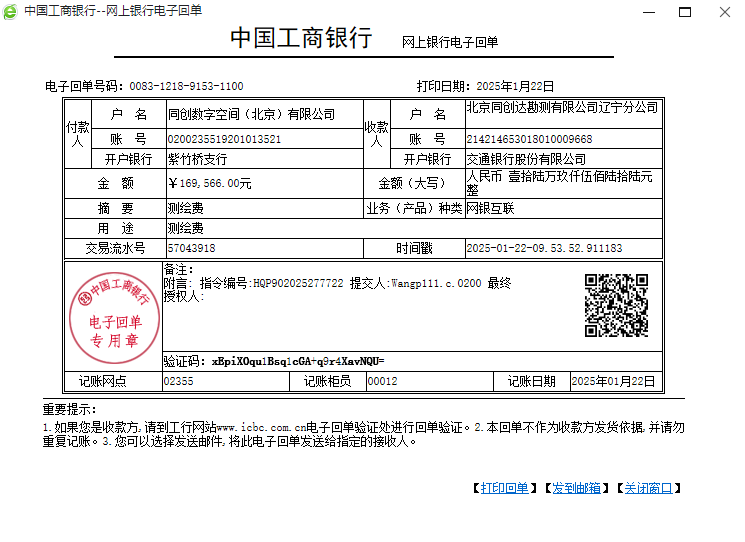Select amount ￥169,566.00元
This screenshot has height=542, width=745.
(210, 183)
